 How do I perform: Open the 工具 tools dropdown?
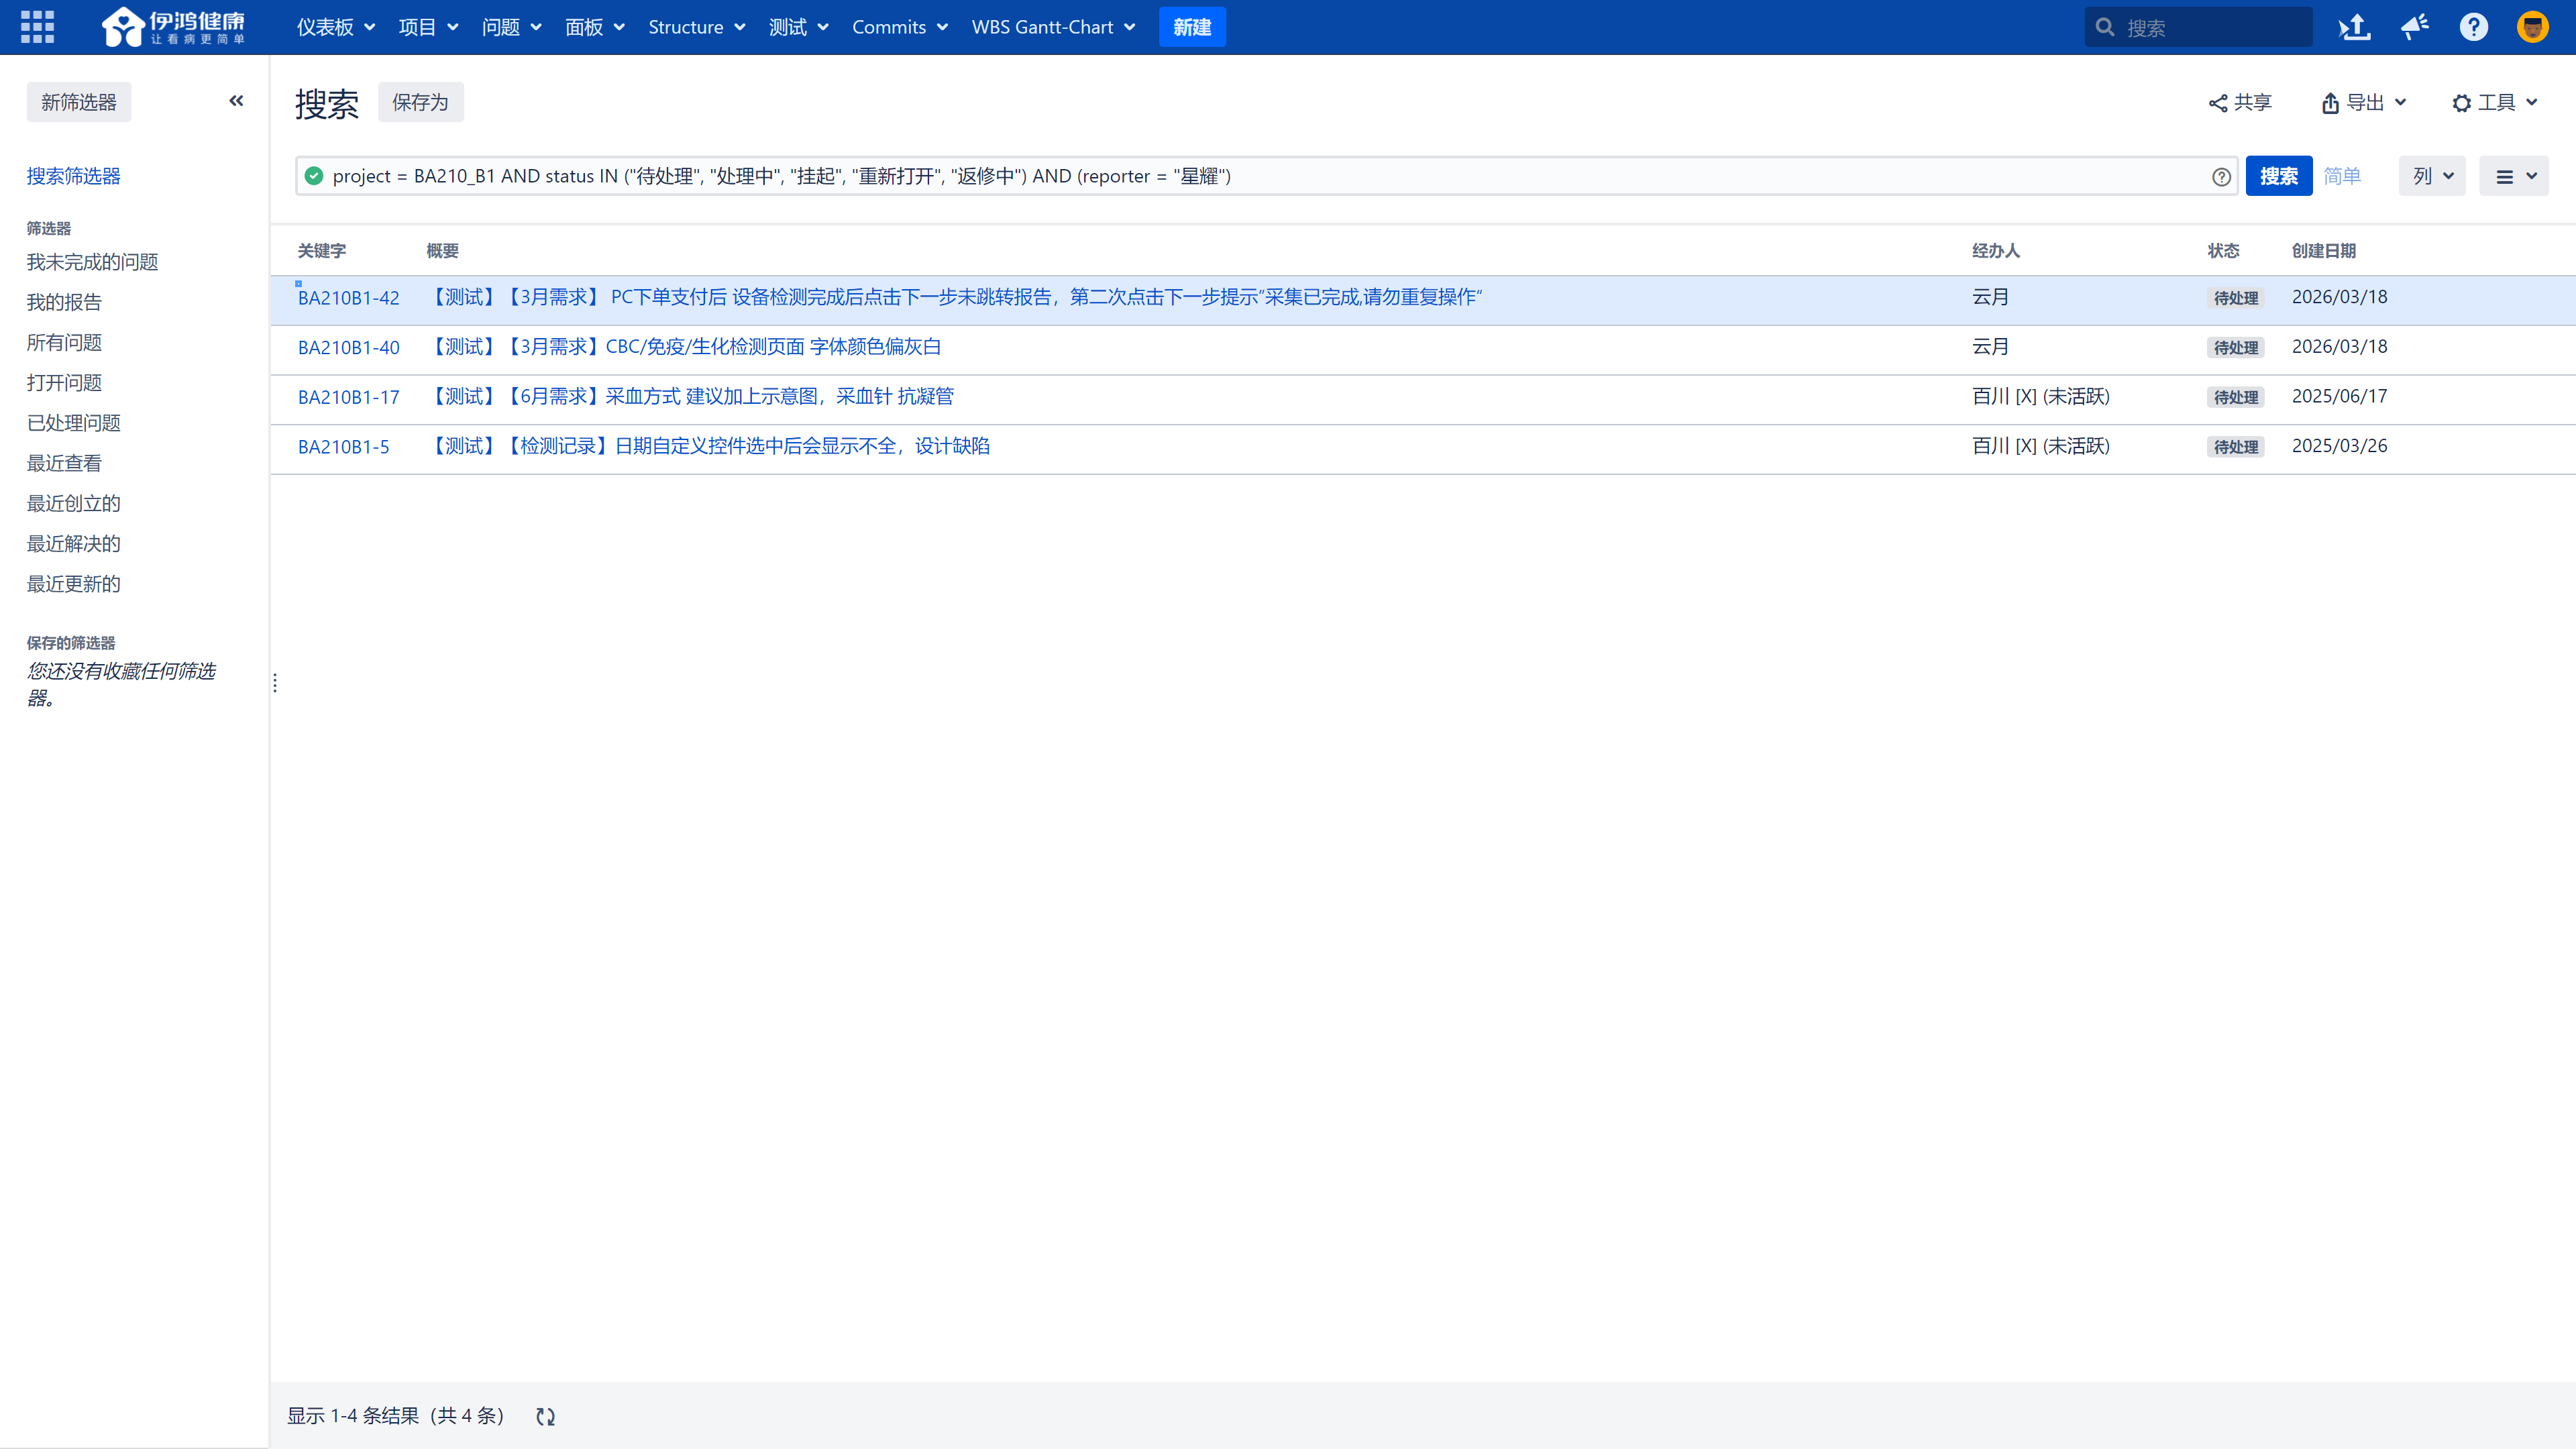point(2494,103)
